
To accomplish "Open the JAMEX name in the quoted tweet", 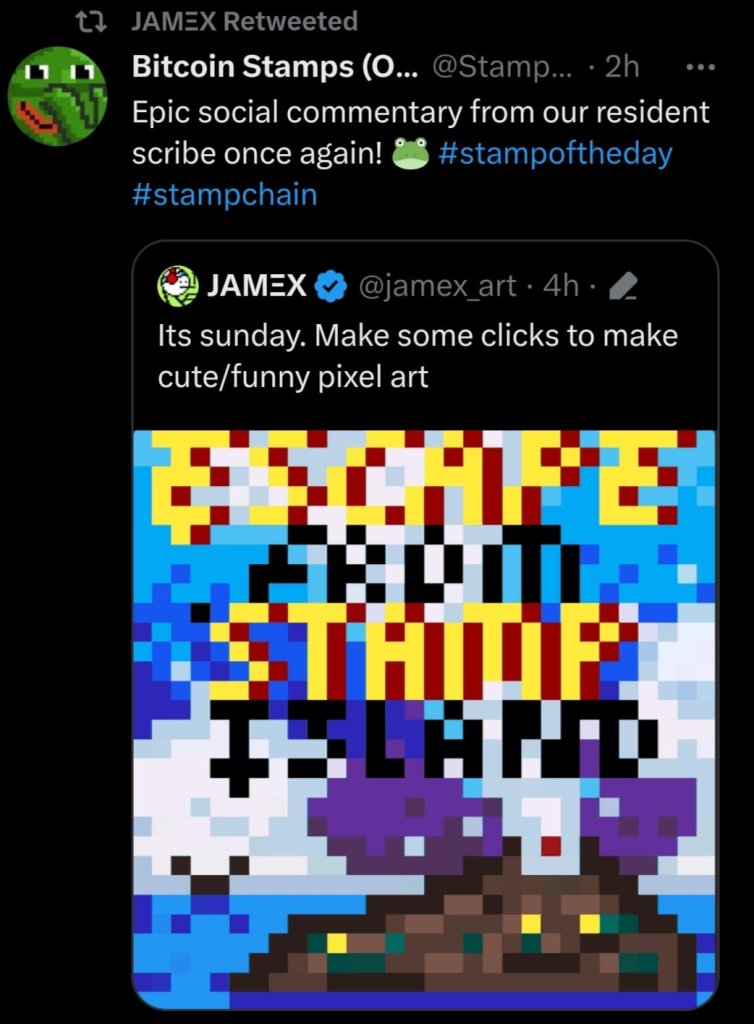I will 256,287.
